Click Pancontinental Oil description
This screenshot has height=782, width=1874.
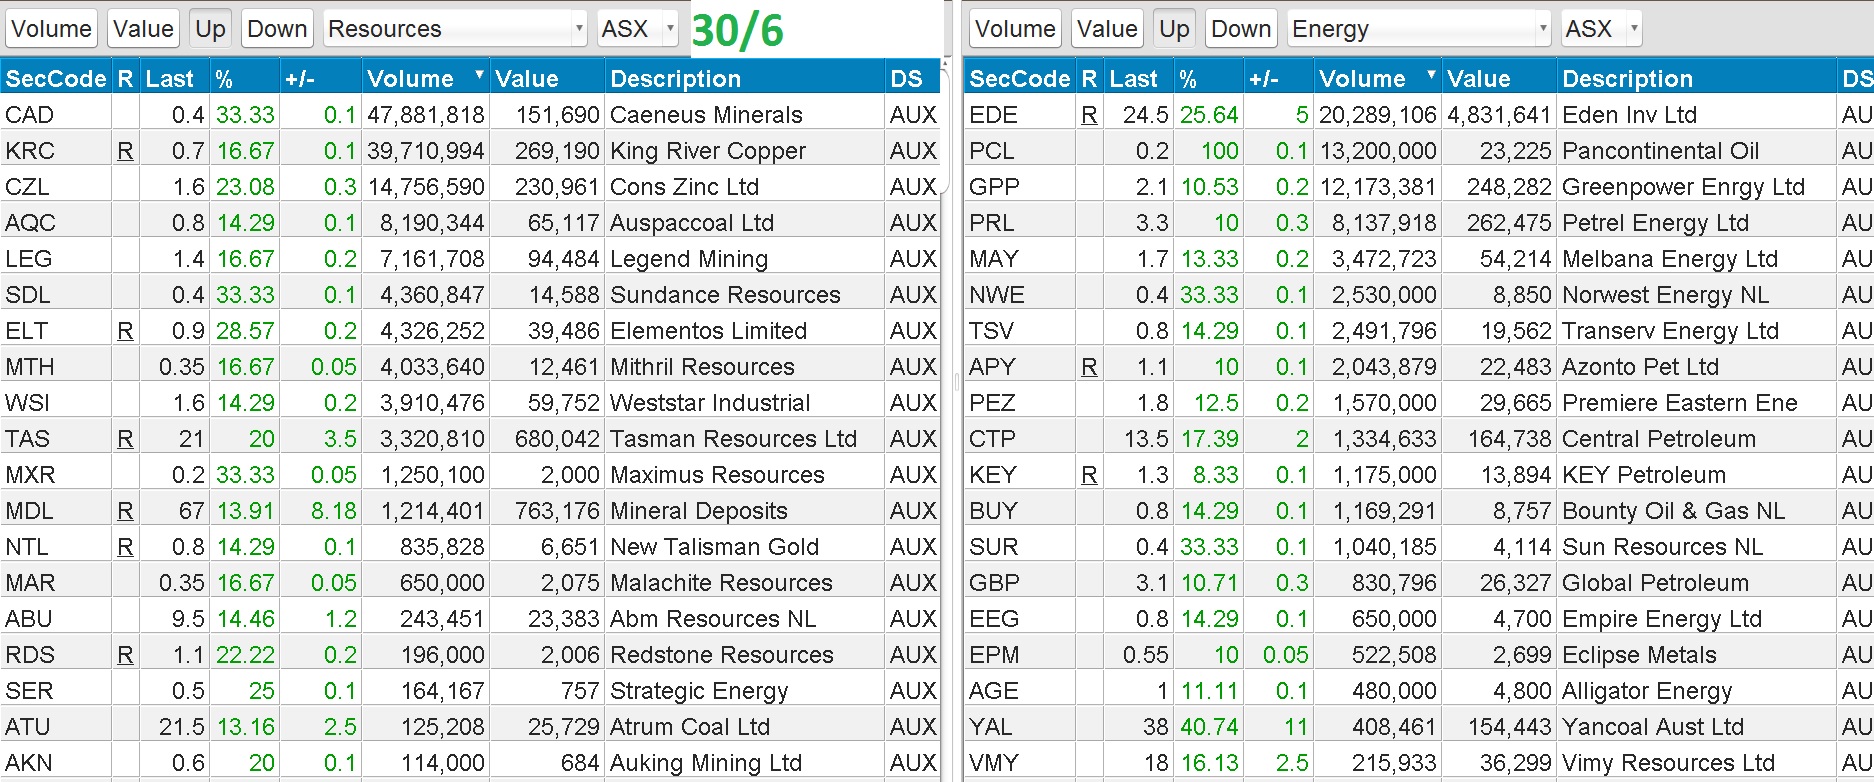pos(1661,151)
